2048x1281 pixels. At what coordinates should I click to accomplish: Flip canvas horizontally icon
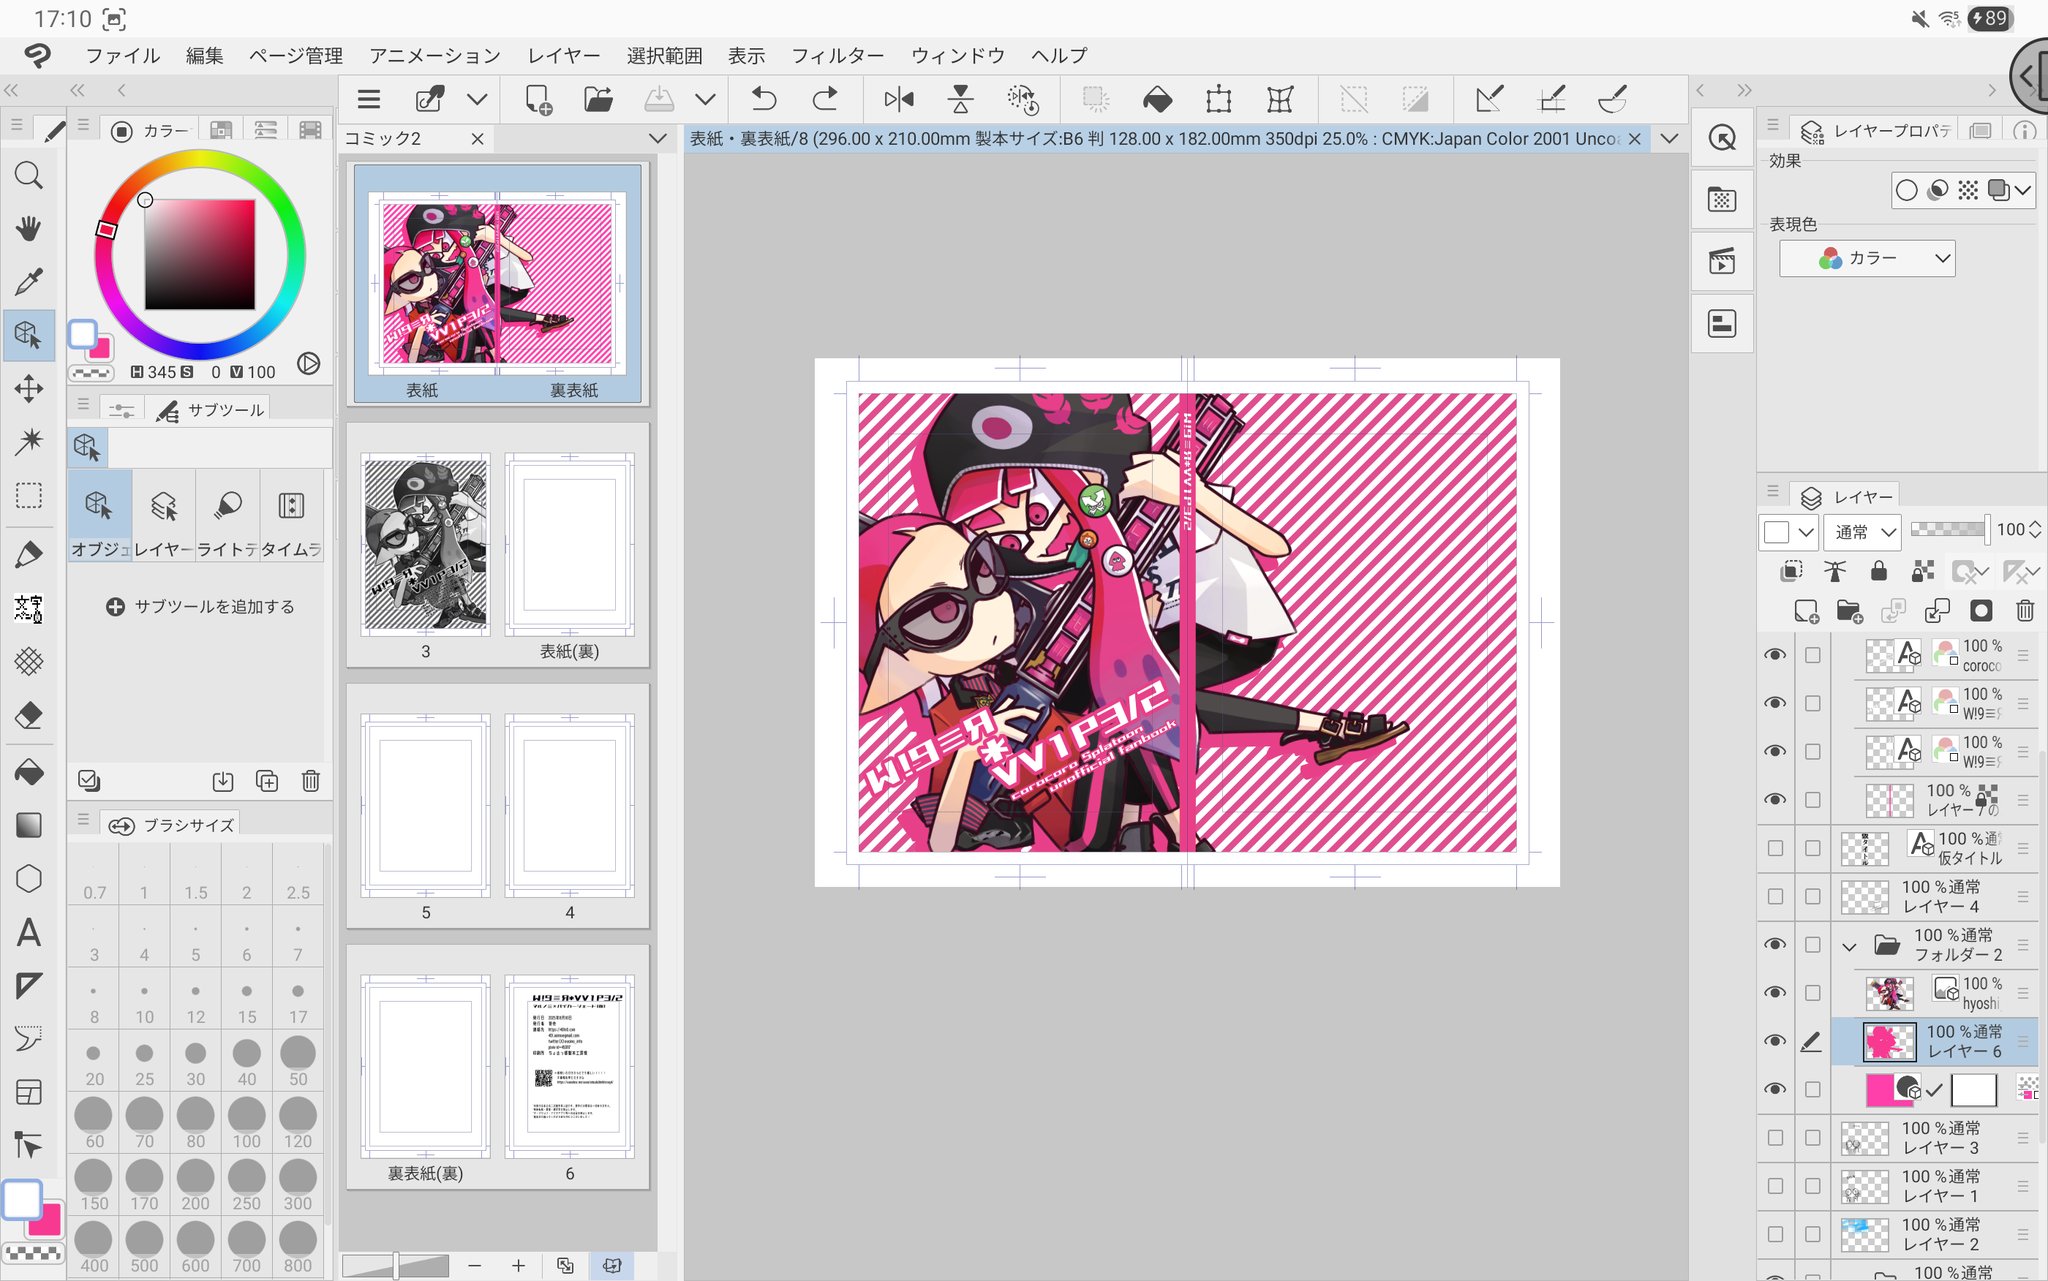coord(899,99)
